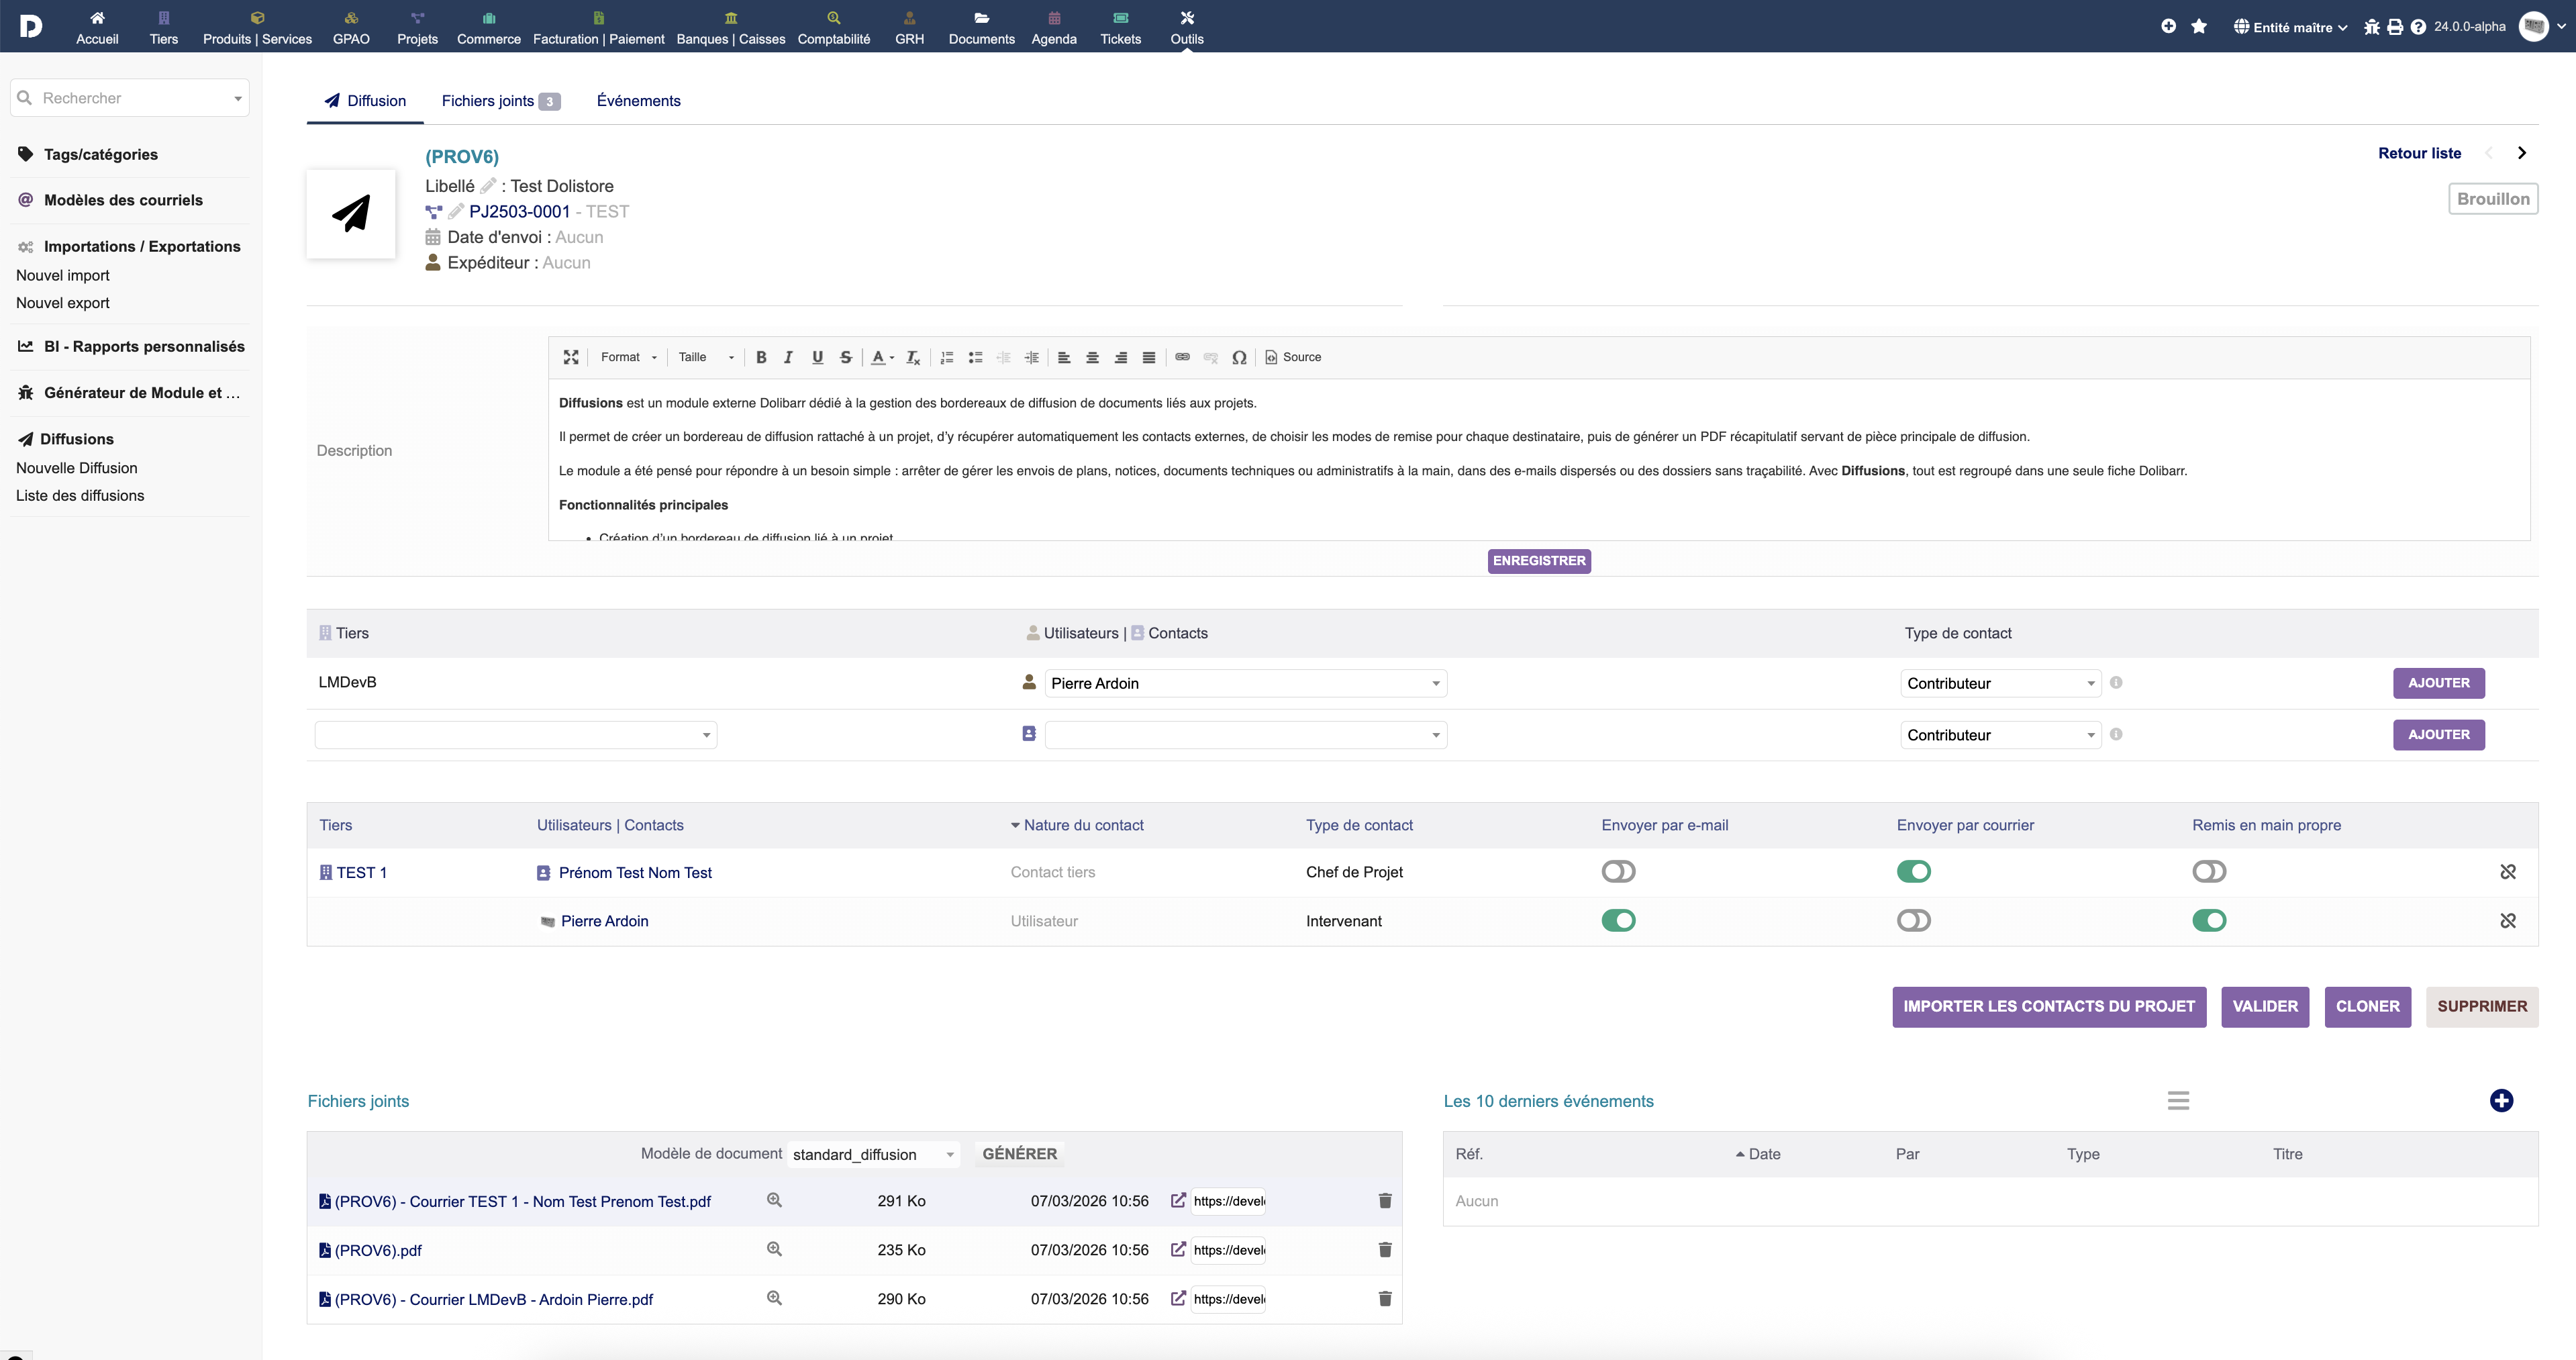
Task: Expand the Format dropdown in editor
Action: tap(629, 357)
